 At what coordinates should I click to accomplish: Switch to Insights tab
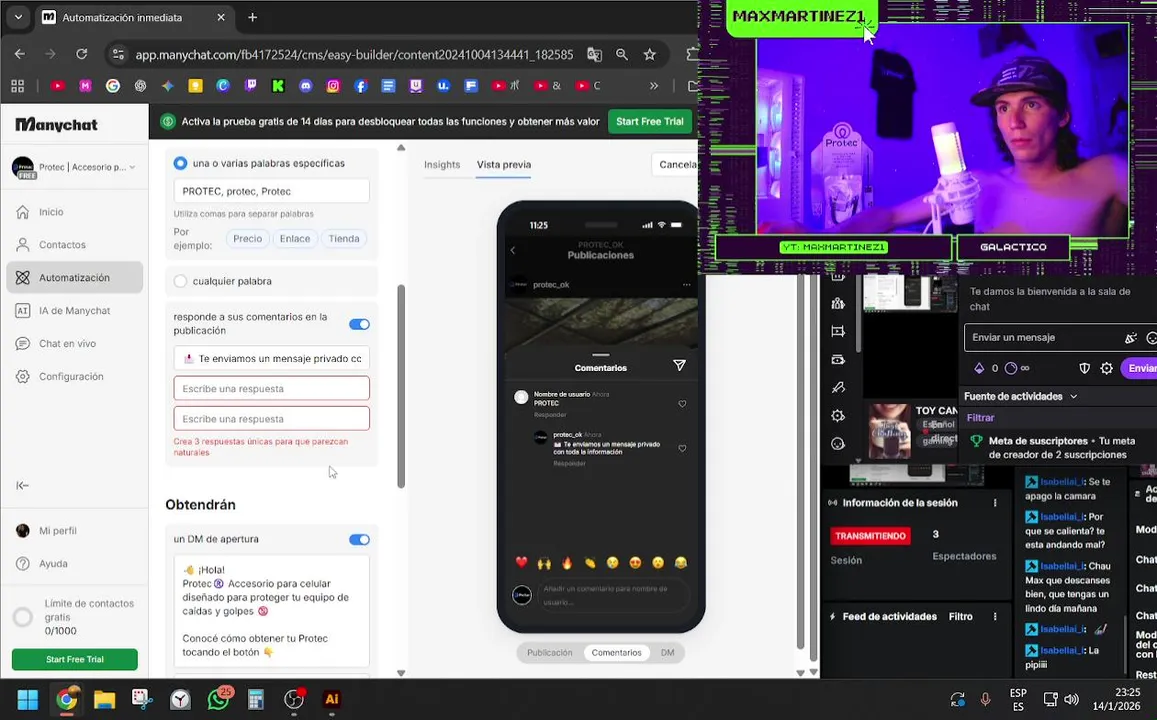click(x=442, y=165)
